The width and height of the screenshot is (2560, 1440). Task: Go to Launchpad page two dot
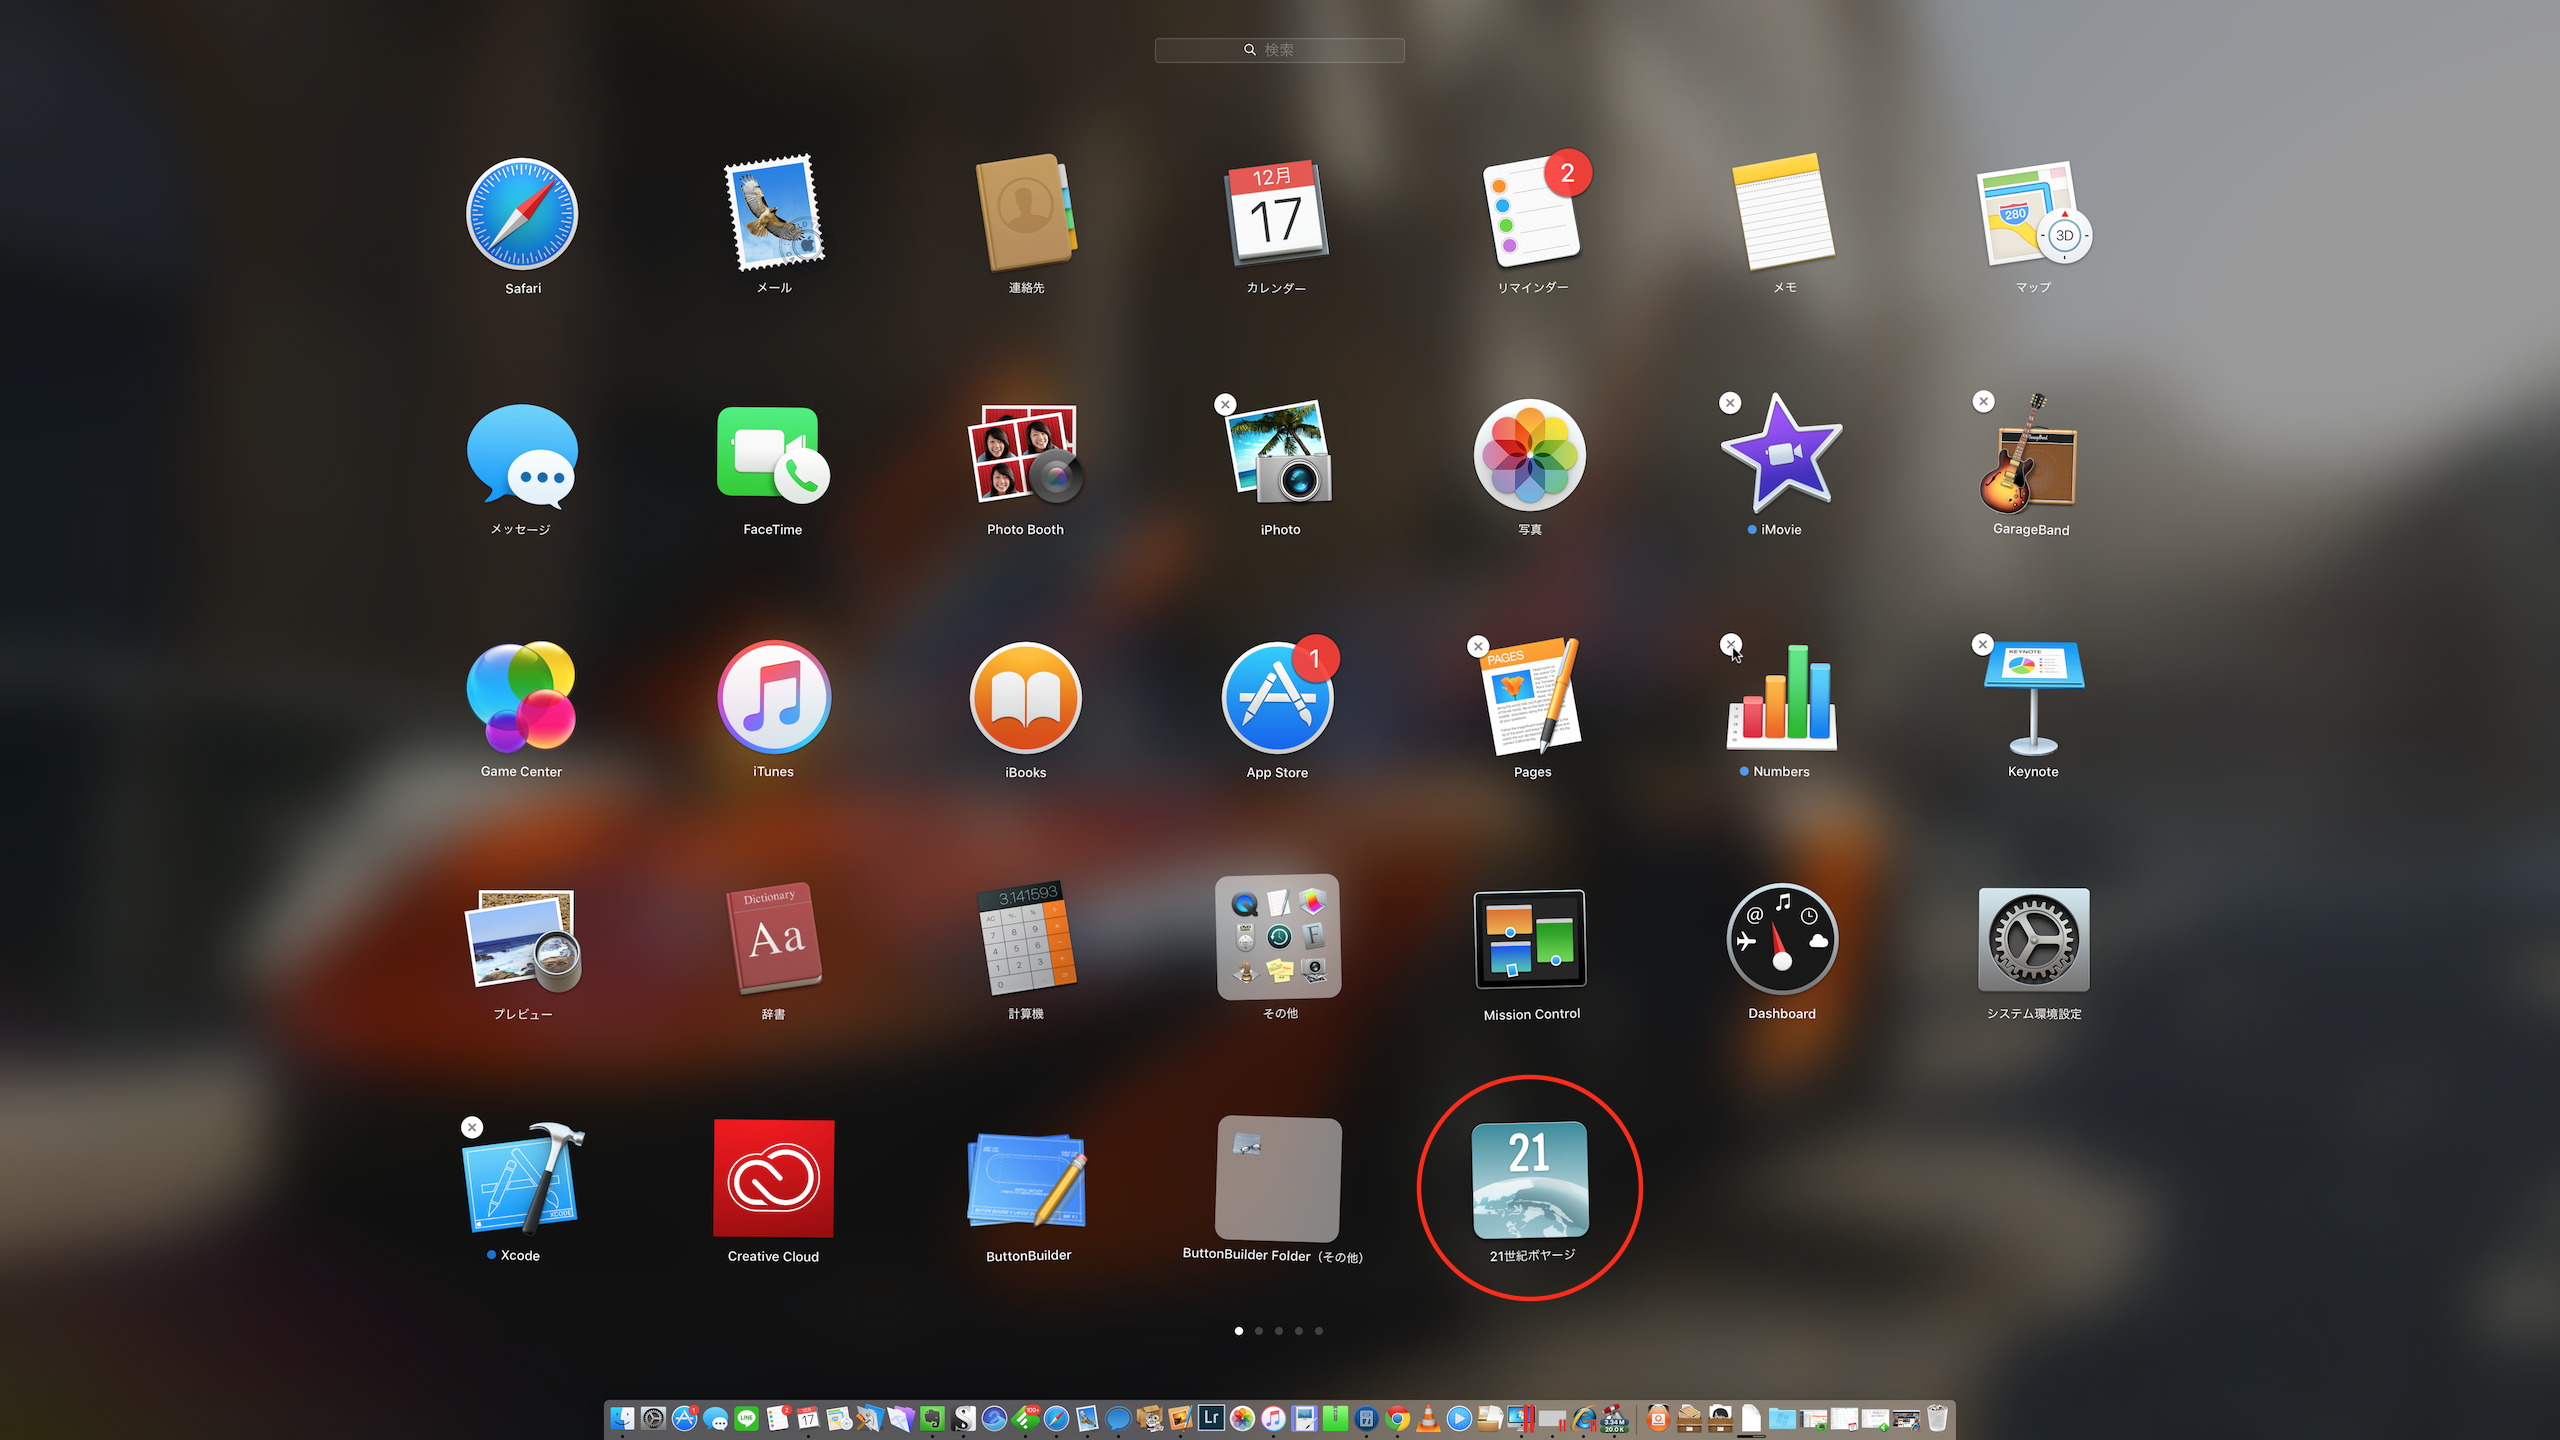(1259, 1331)
